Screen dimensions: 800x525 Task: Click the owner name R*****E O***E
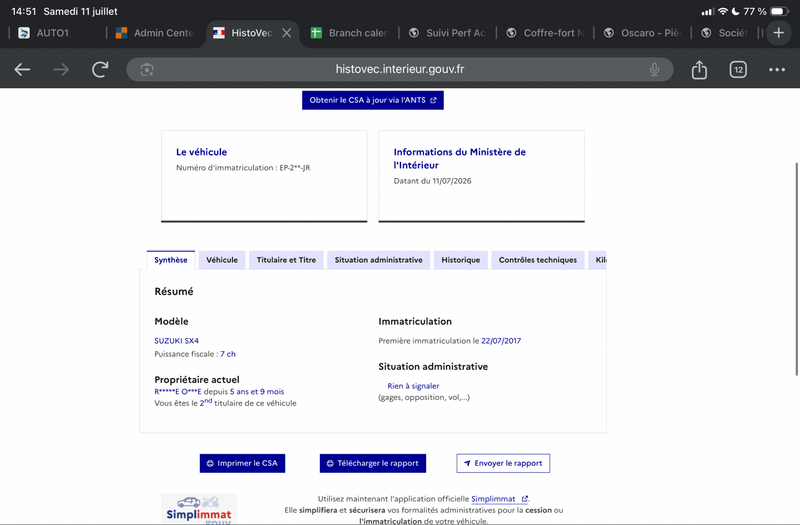(178, 392)
